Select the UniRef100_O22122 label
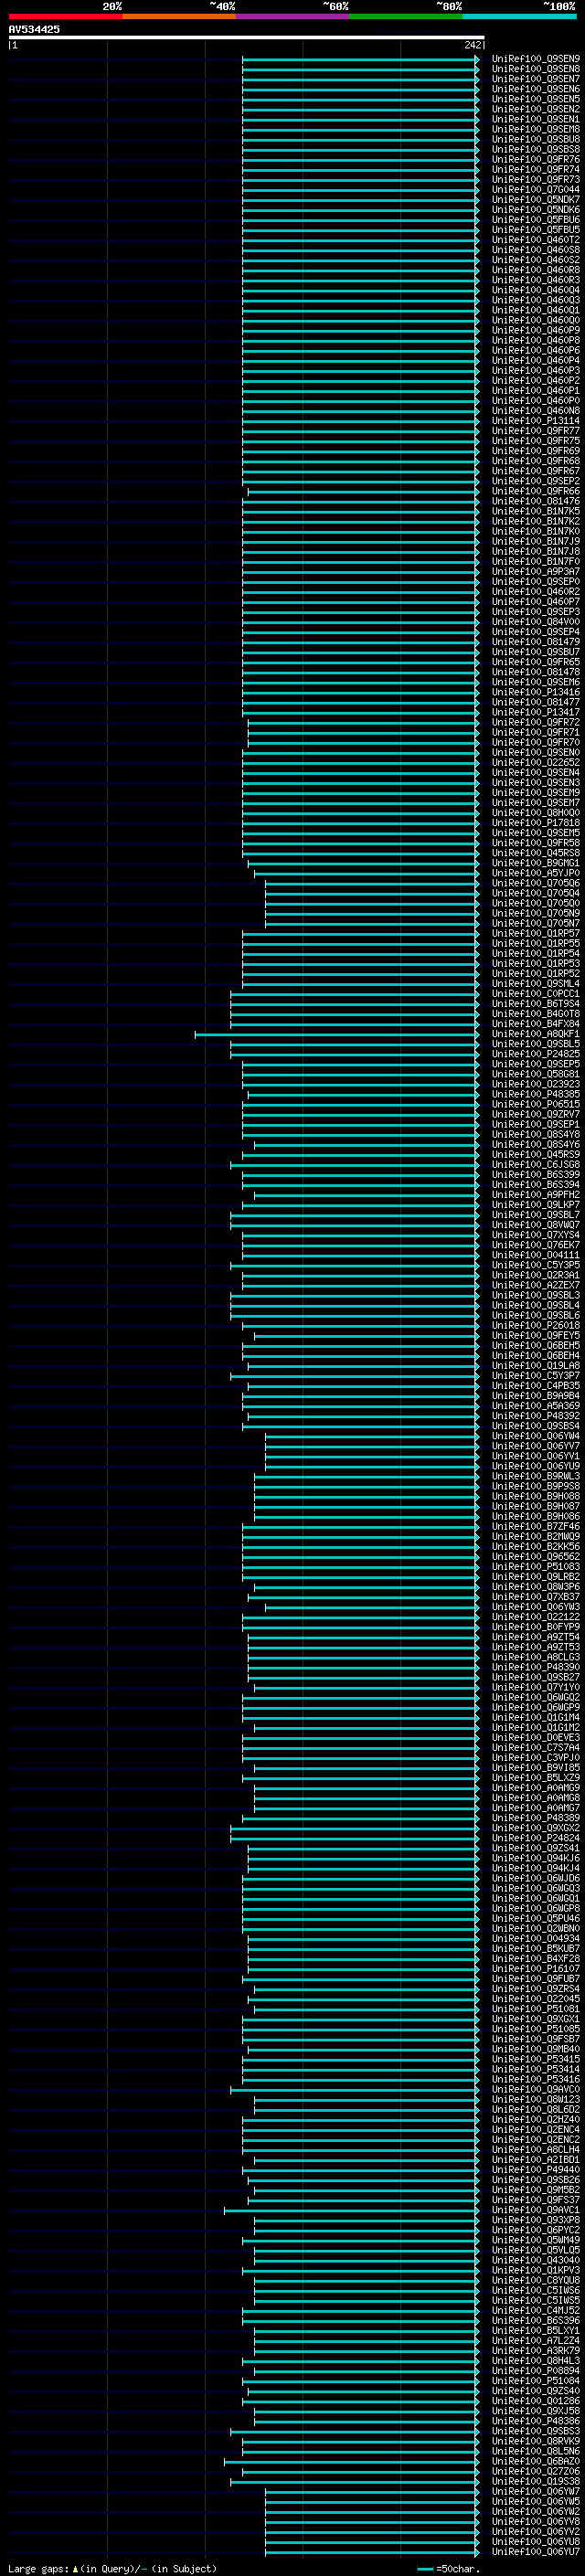 [x=536, y=1617]
